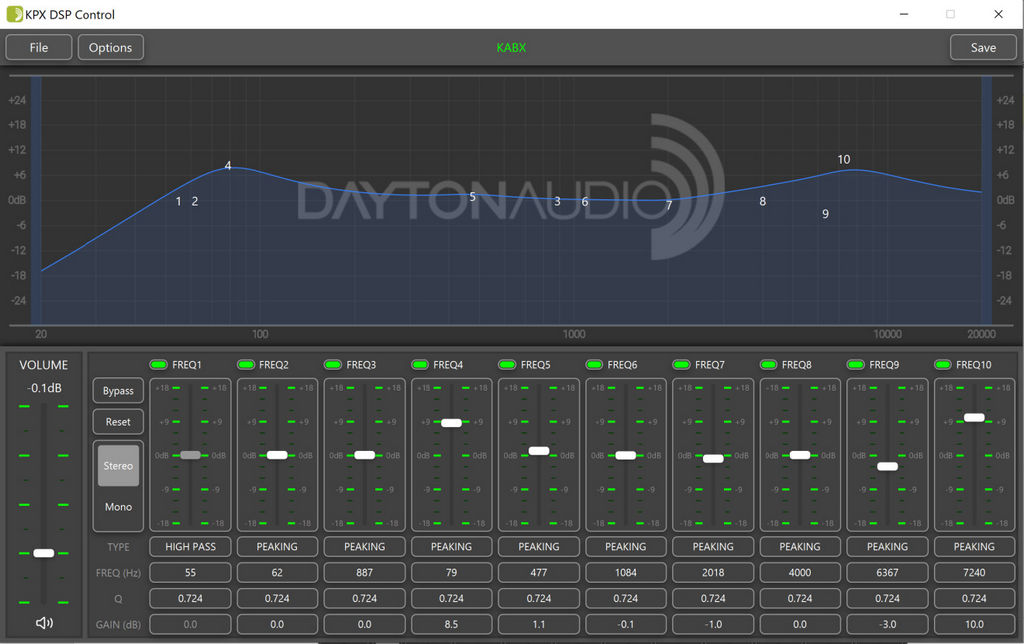The image size is (1024, 644).
Task: Click the FREQ2 gain slider handle
Action: [277, 455]
